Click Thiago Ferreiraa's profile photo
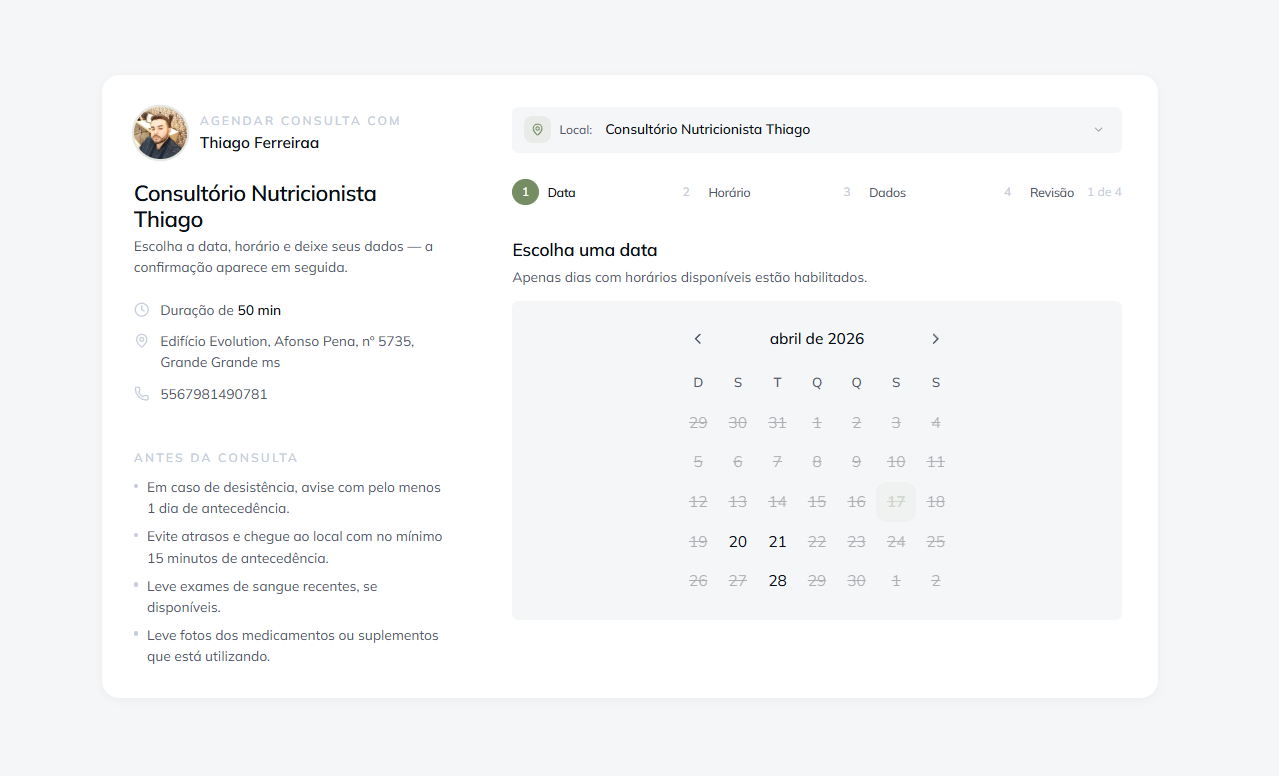The width and height of the screenshot is (1279, 776). coord(160,132)
